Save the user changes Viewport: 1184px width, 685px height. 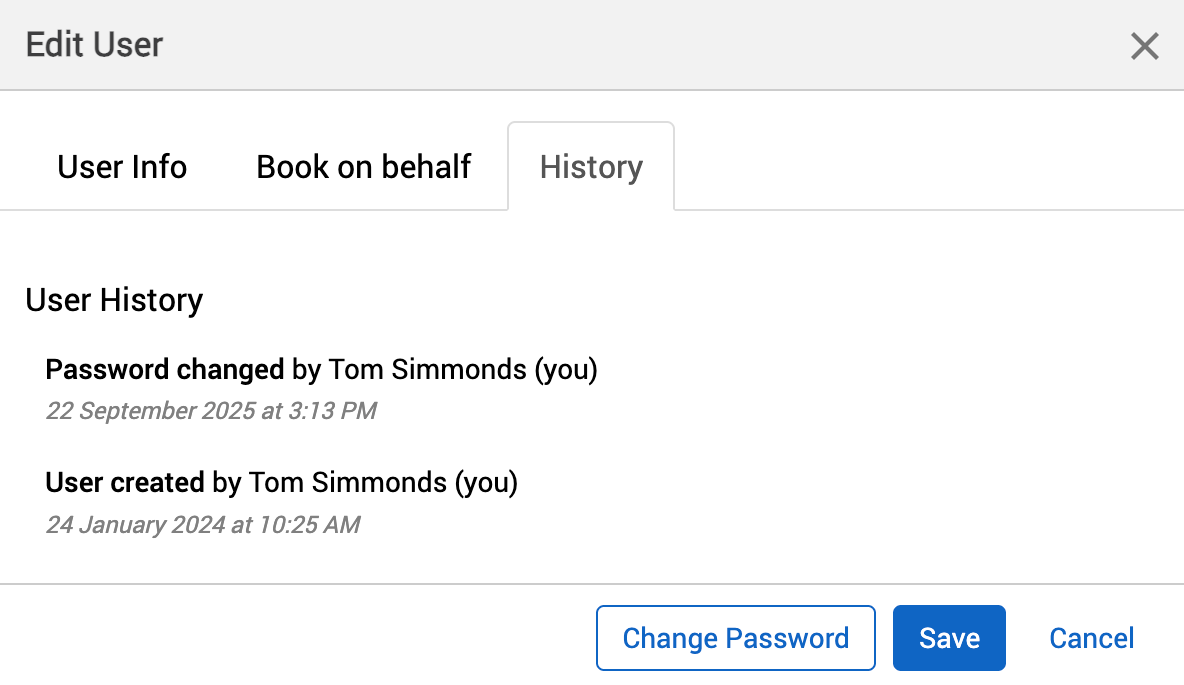[x=948, y=637]
